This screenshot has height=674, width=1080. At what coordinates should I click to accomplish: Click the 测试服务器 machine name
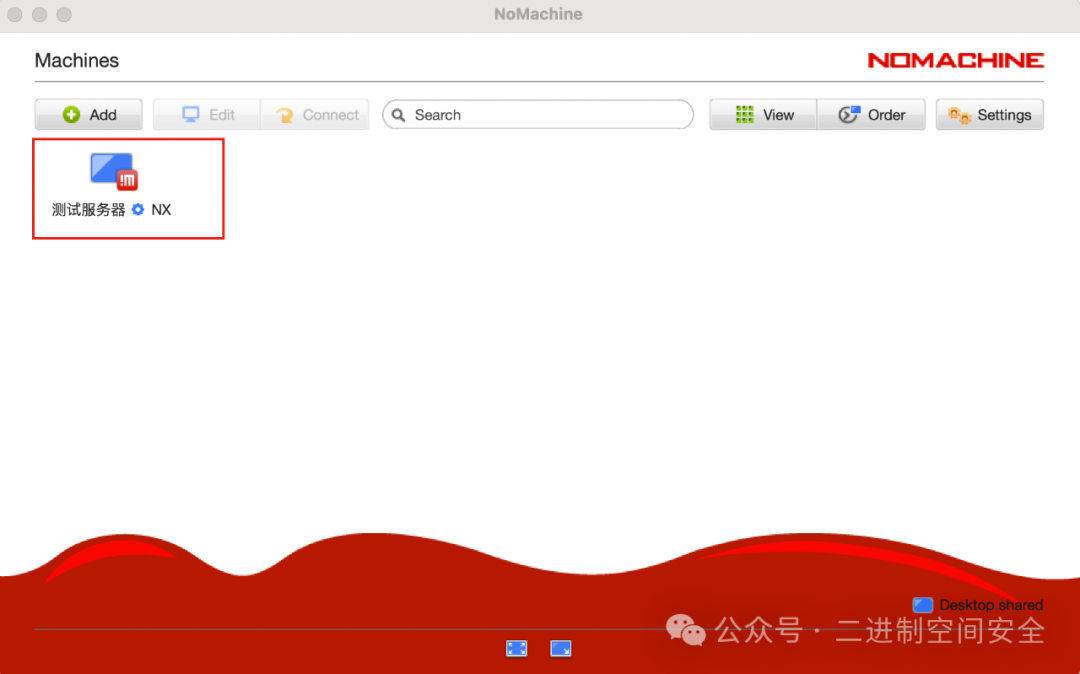click(x=88, y=210)
